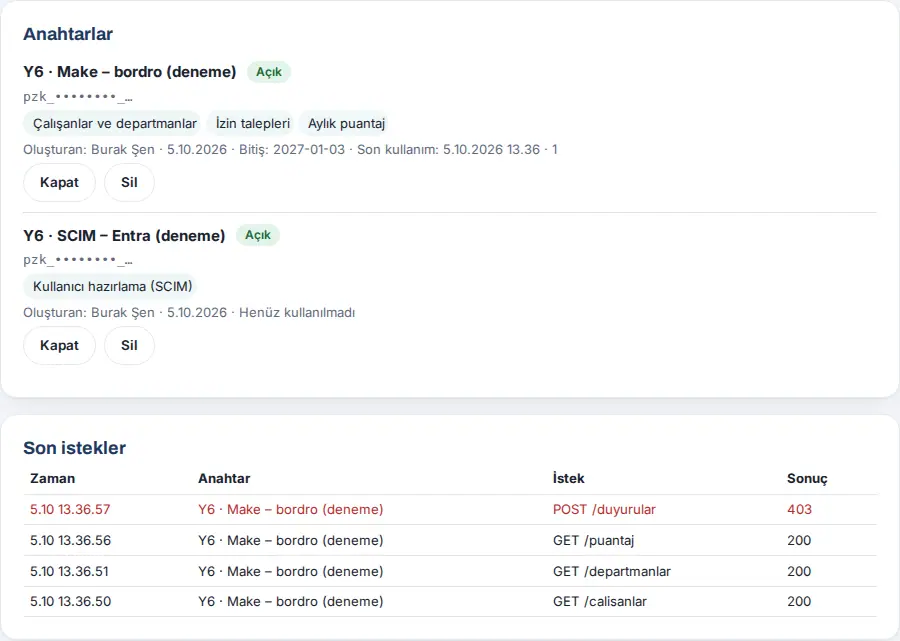Screen dimensions: 900x641
Task: Click the 'GET /puantaj' request cell
Action: (x=593, y=541)
